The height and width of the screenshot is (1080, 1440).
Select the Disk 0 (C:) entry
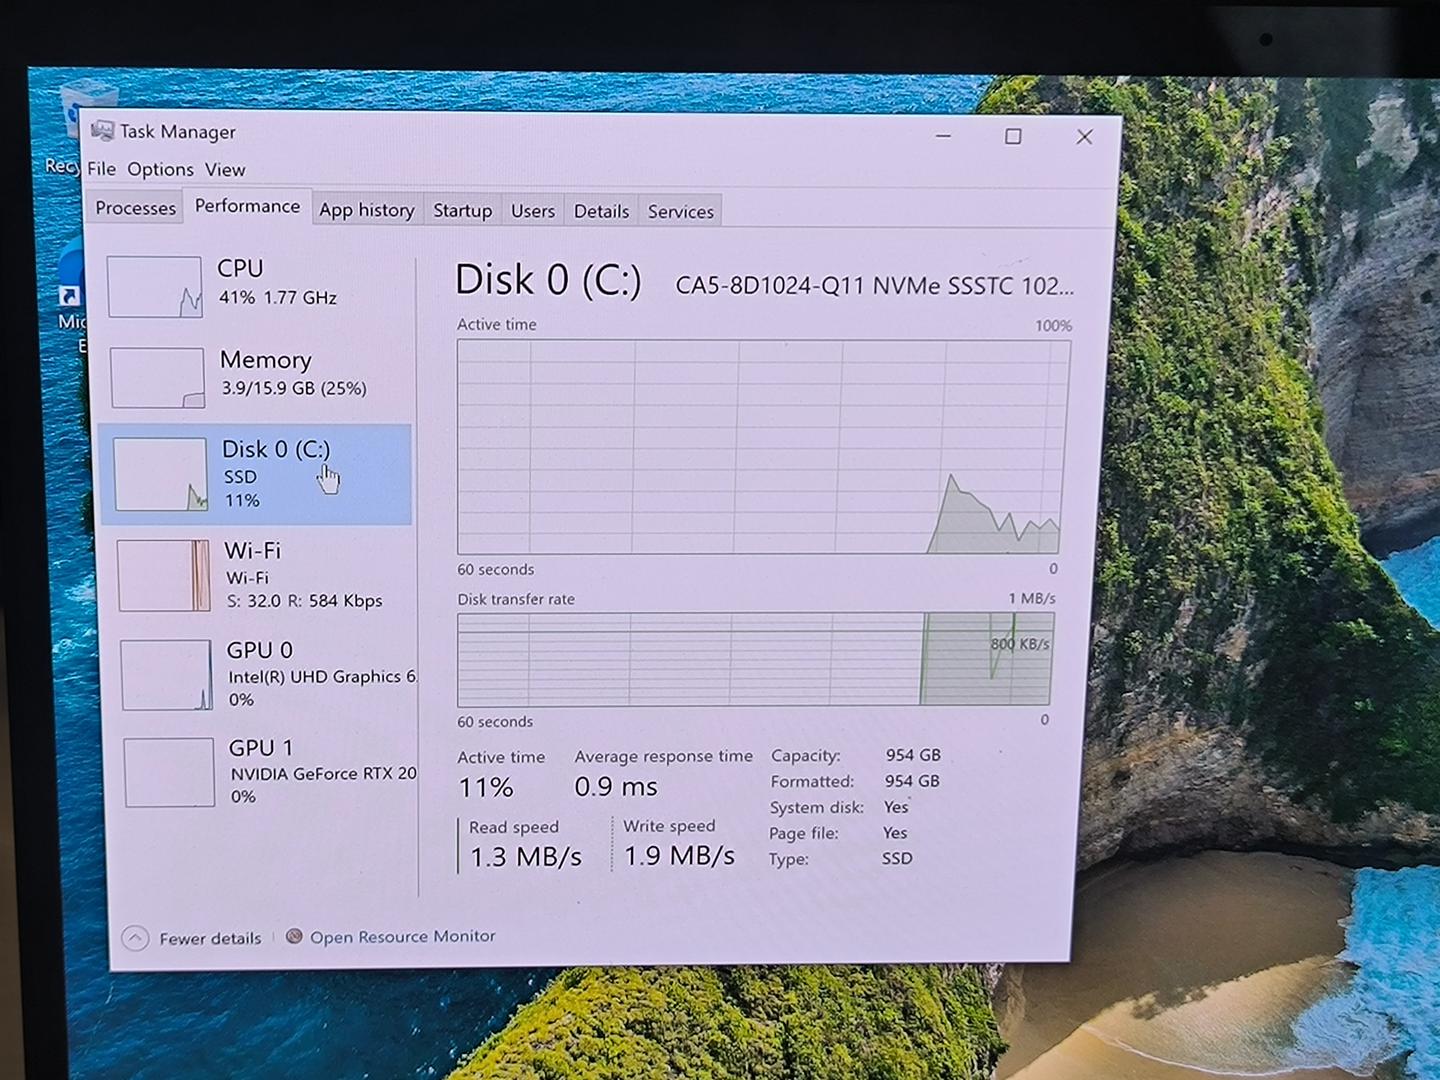[275, 474]
